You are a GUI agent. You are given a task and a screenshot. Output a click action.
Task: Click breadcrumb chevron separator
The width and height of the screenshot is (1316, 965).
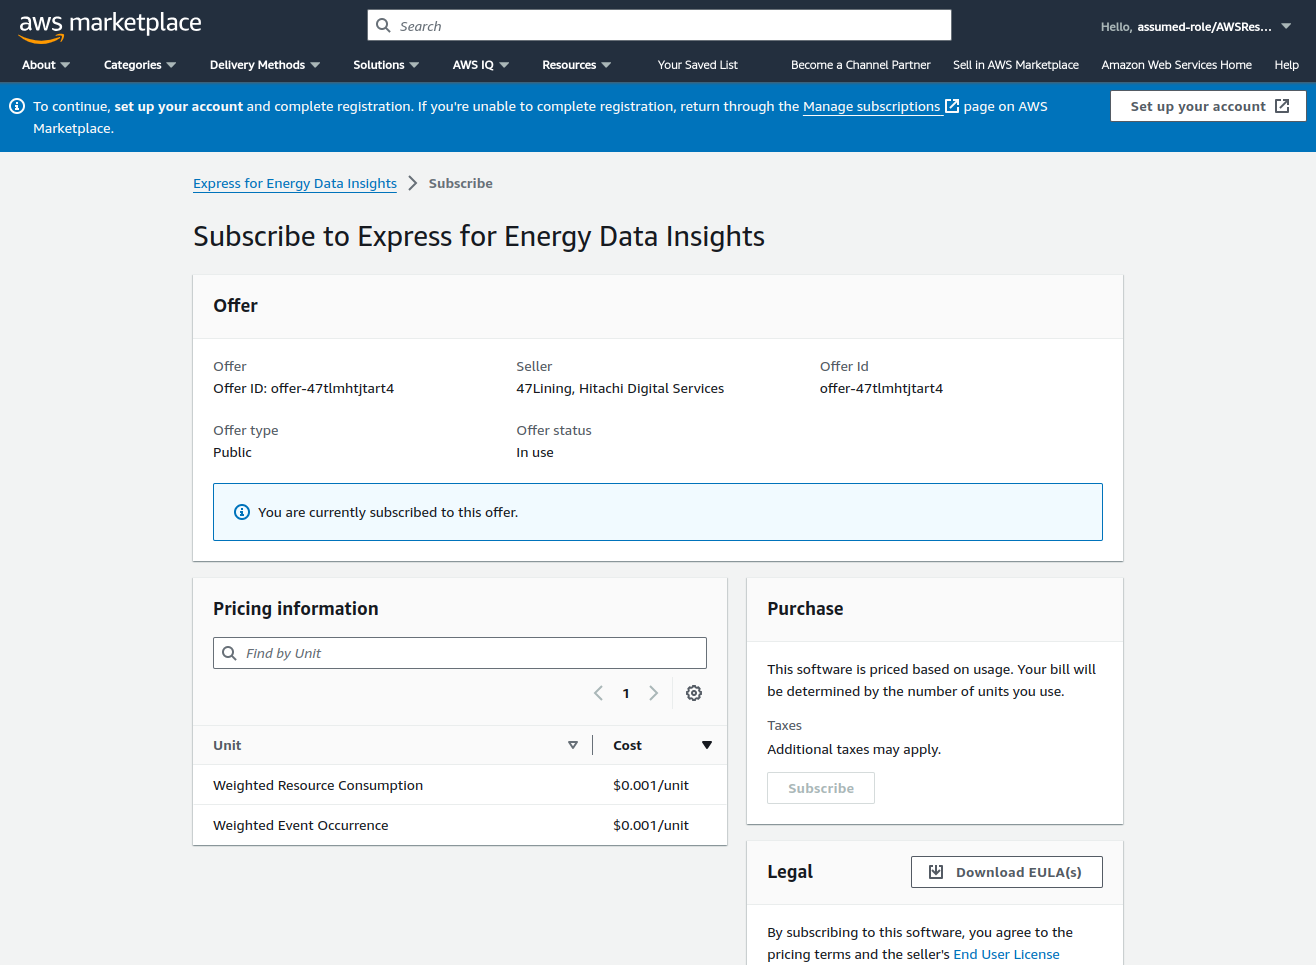[413, 183]
